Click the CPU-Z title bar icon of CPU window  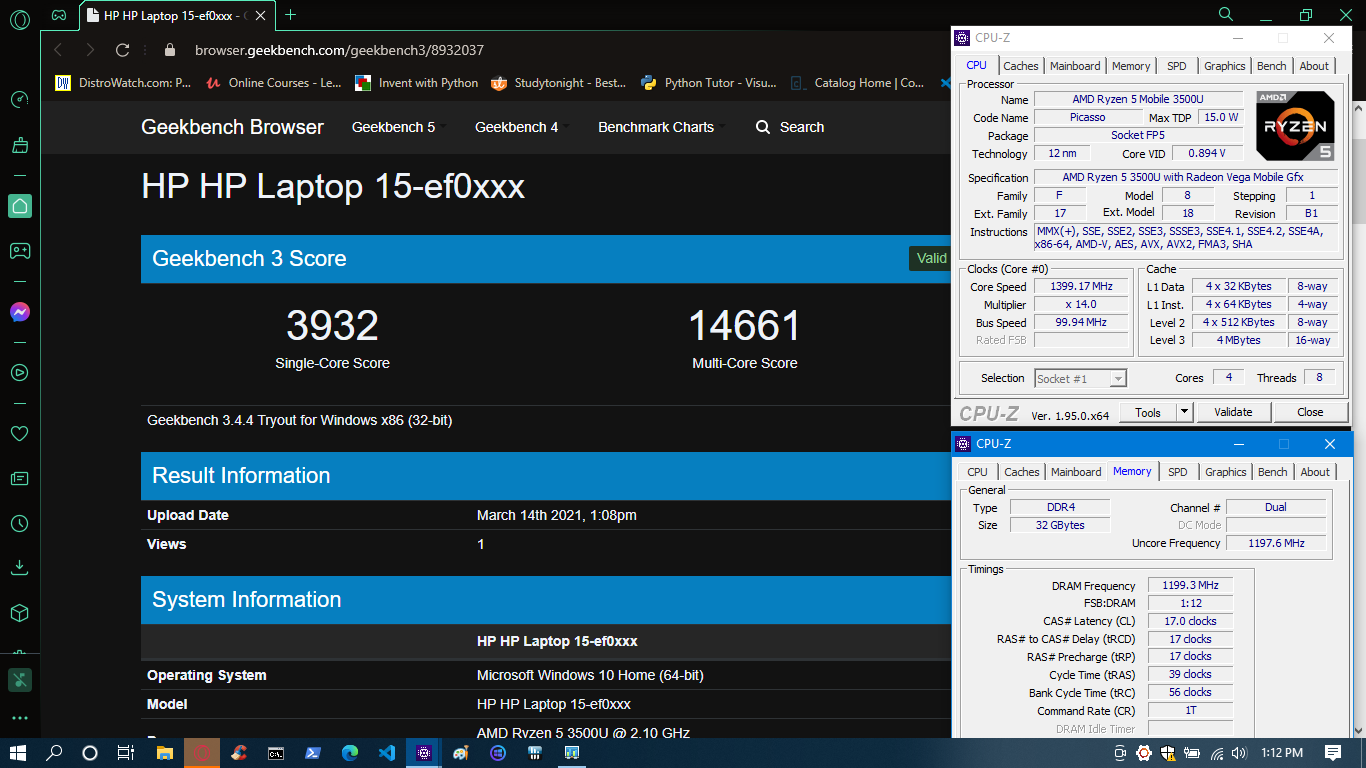(962, 38)
